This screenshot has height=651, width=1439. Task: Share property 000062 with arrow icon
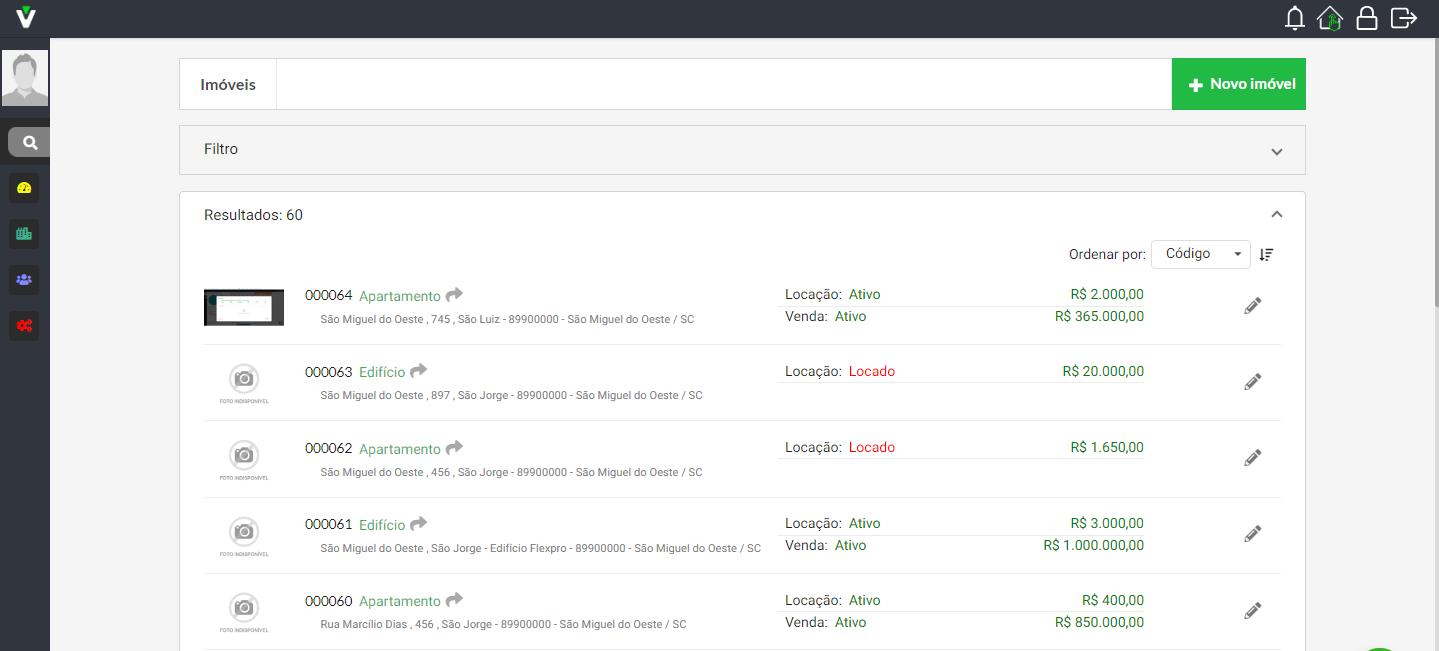454,448
